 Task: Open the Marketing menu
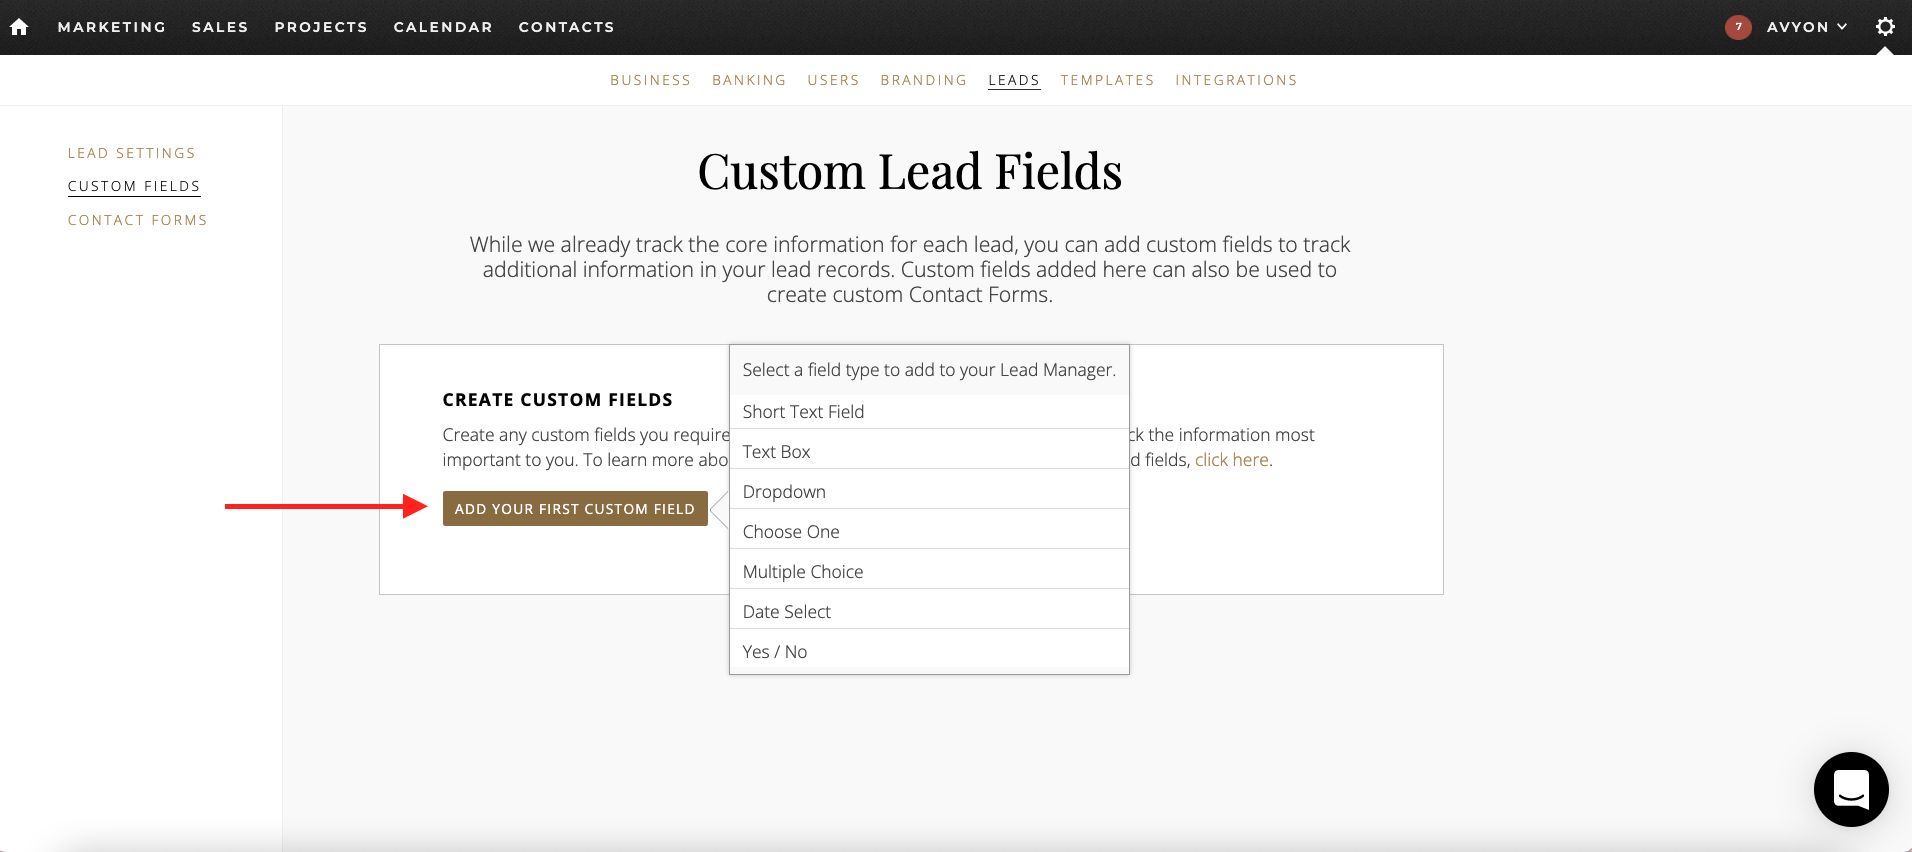[x=112, y=27]
